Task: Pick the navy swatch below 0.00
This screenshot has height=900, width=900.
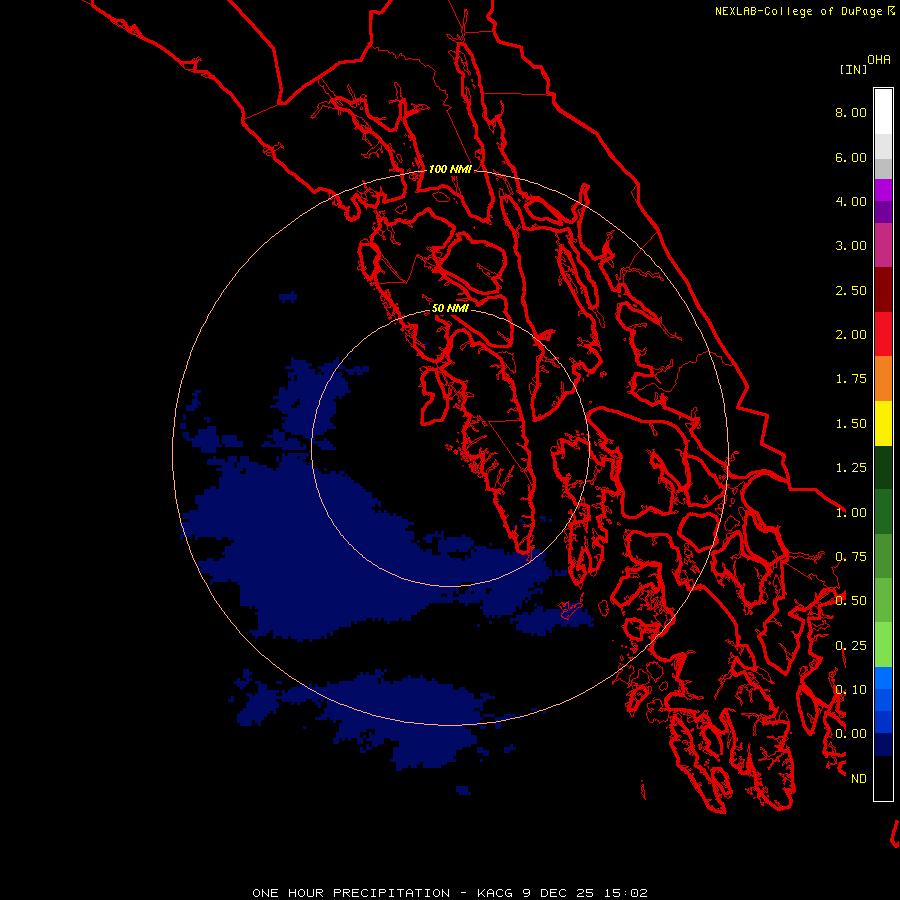Action: 883,744
